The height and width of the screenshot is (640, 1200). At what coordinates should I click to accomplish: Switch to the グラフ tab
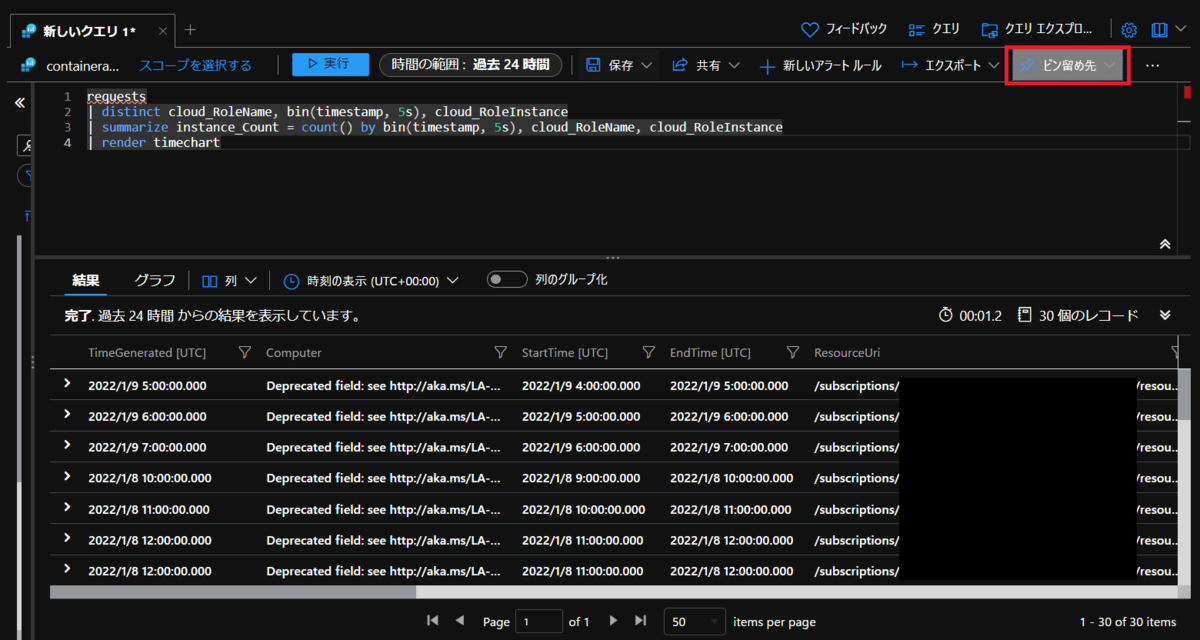click(155, 281)
